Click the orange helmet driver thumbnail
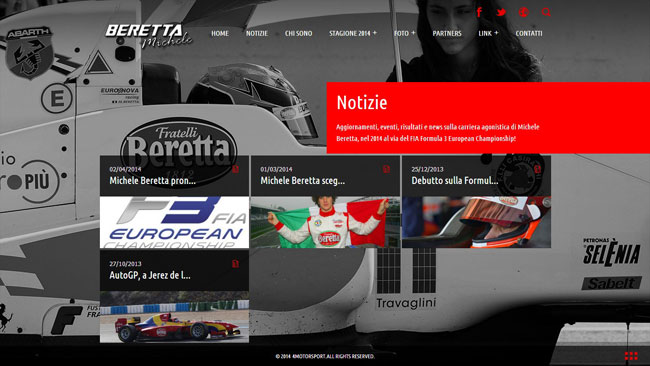 coord(477,222)
